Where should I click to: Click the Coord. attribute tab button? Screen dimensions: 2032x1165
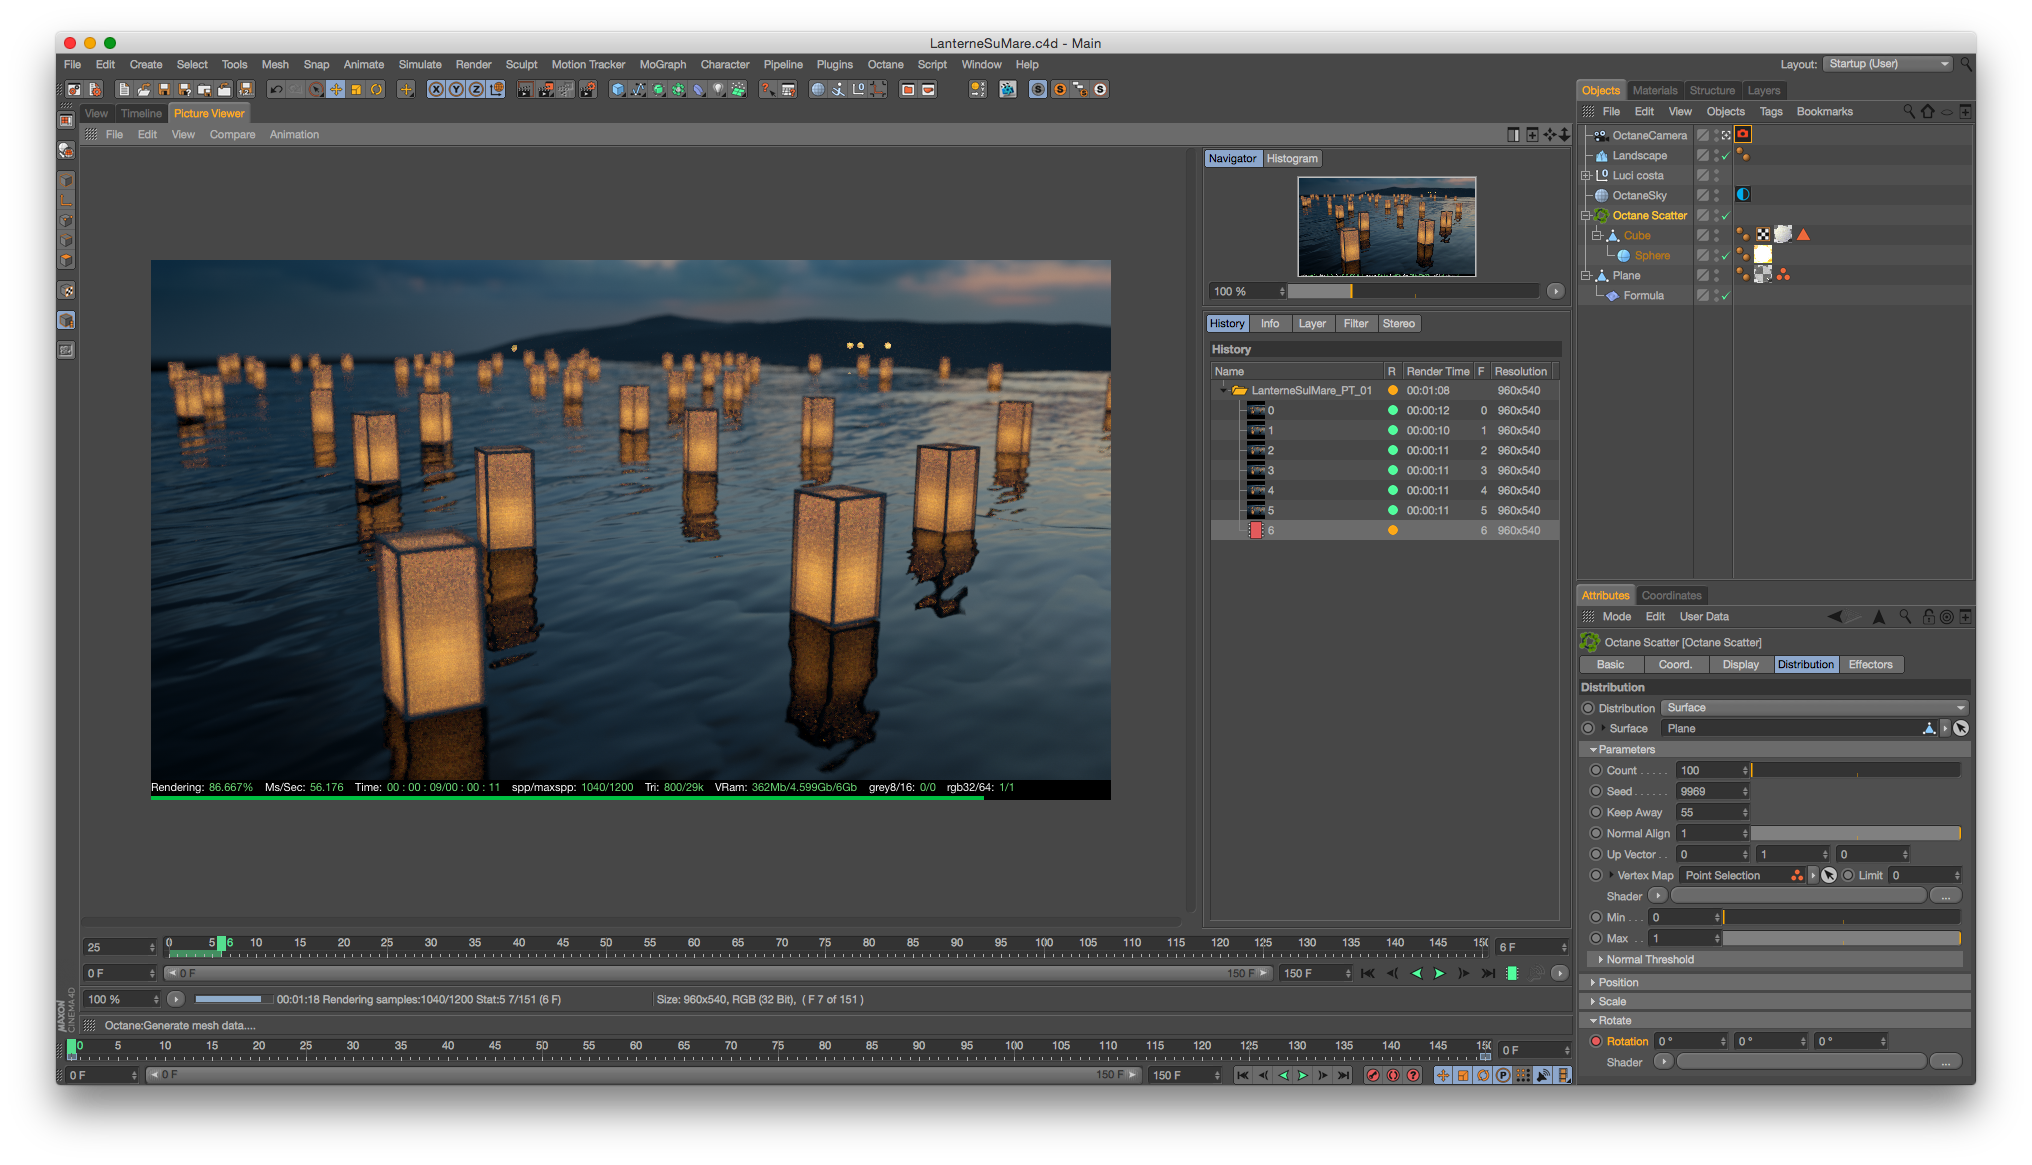point(1675,665)
